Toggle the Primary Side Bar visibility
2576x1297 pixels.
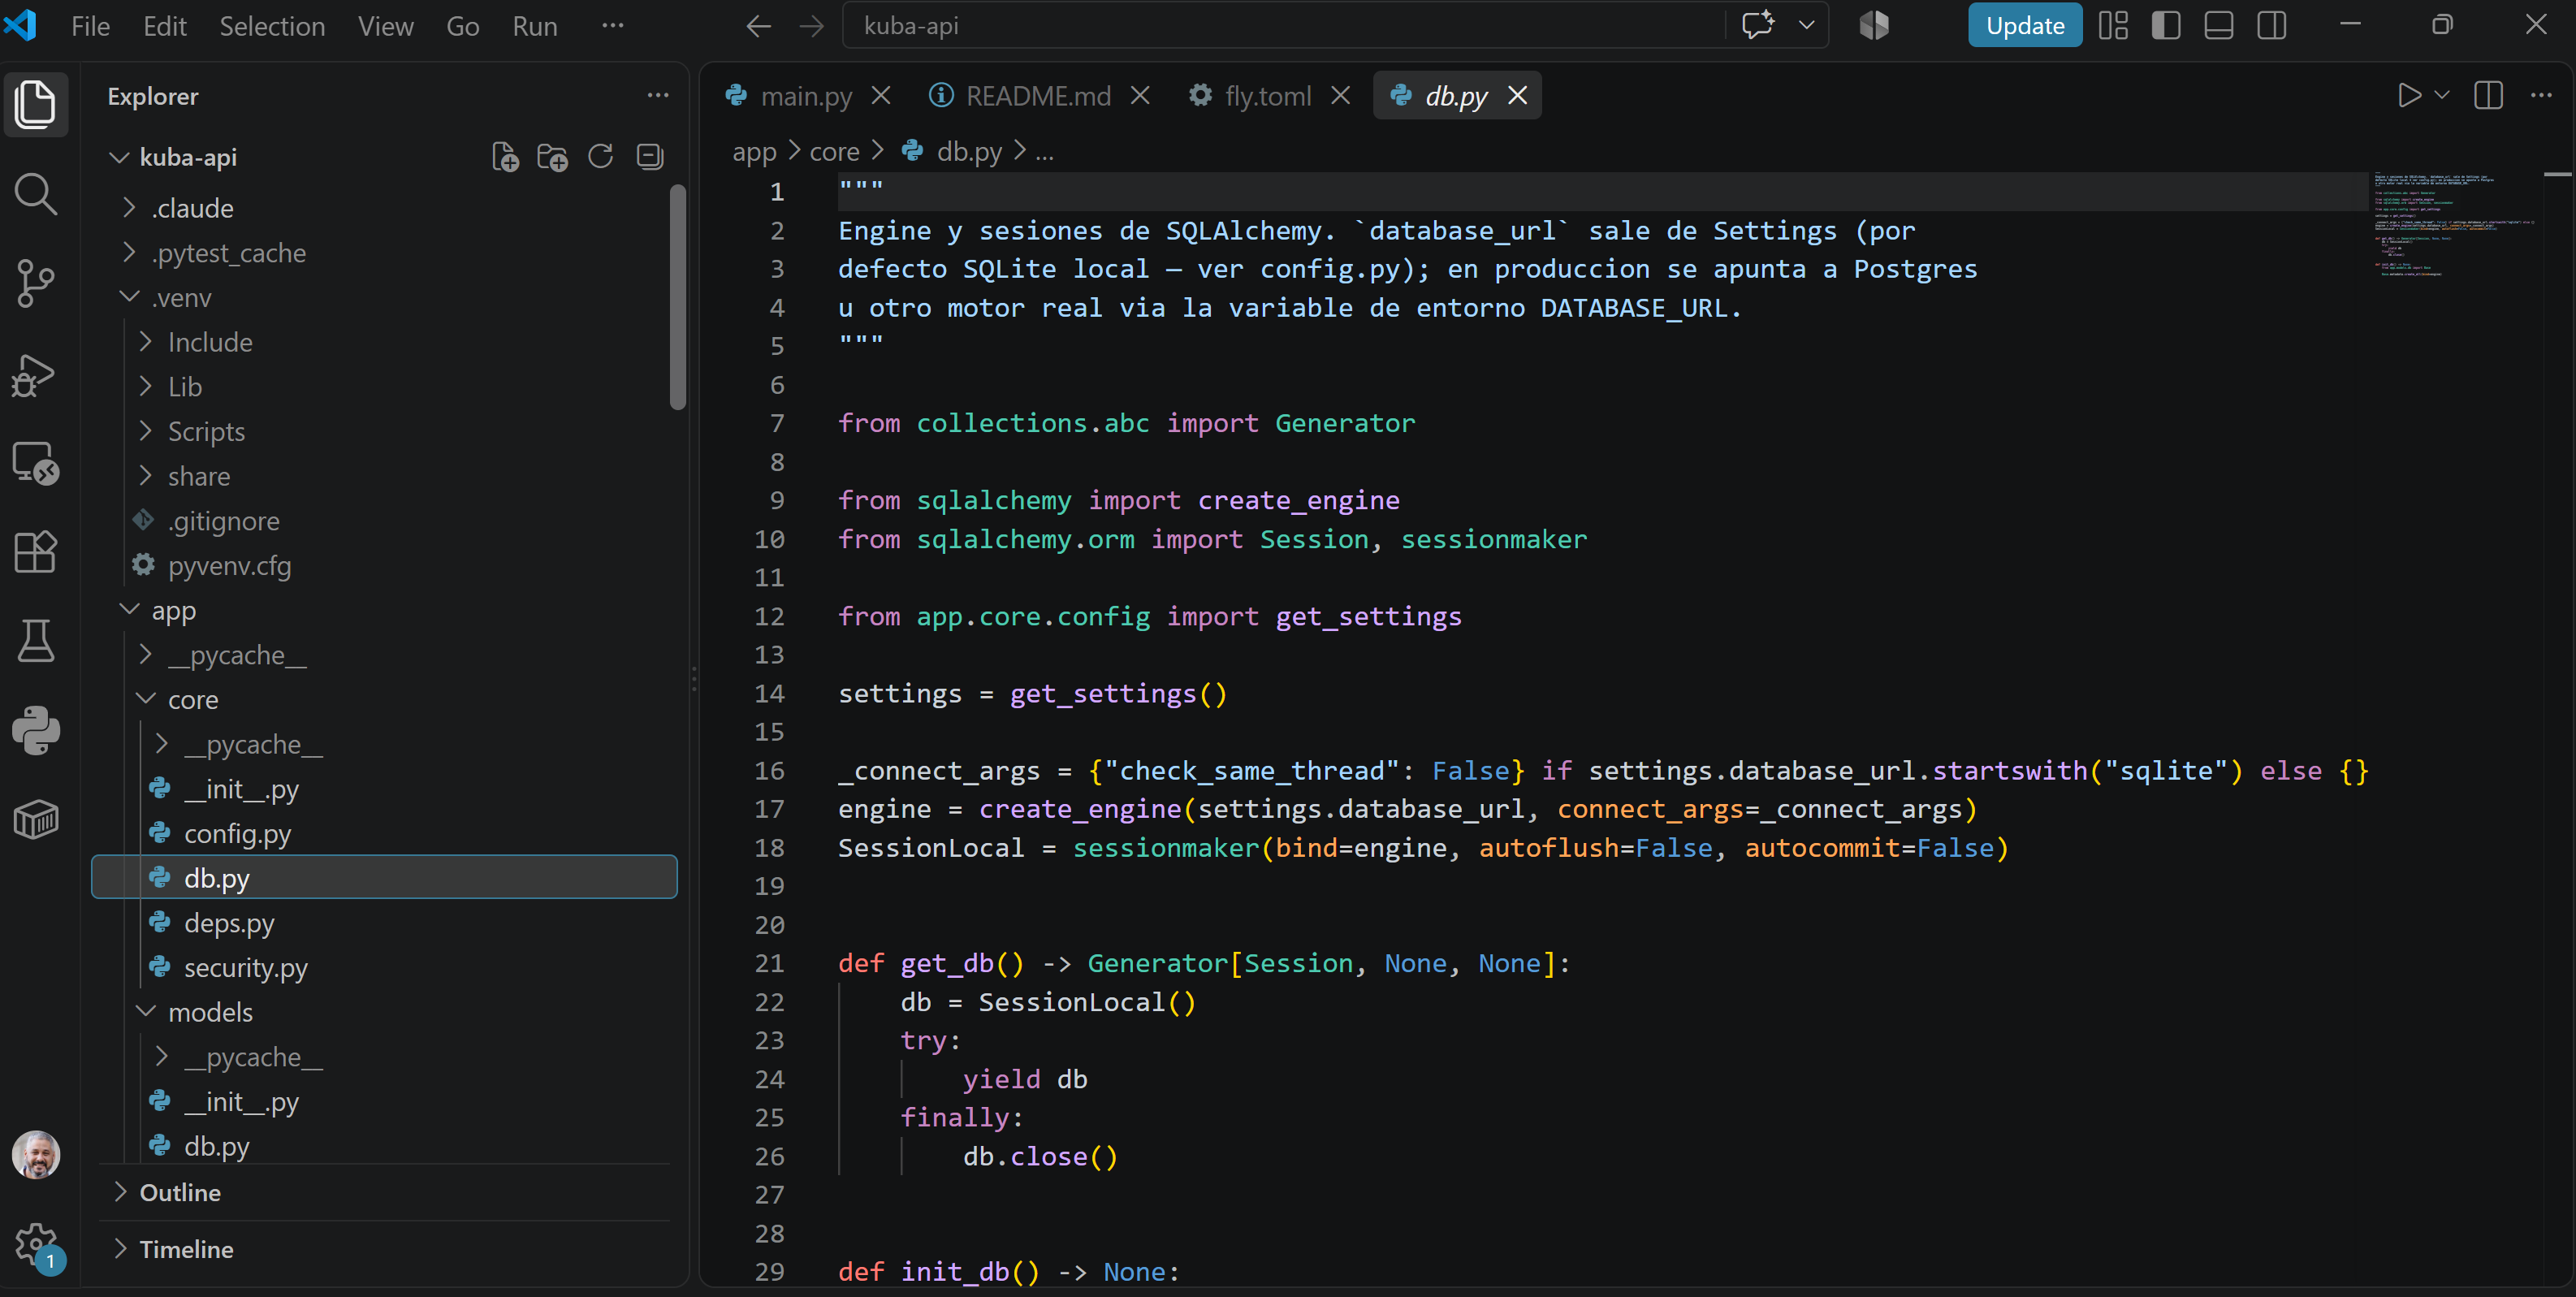(x=2166, y=25)
